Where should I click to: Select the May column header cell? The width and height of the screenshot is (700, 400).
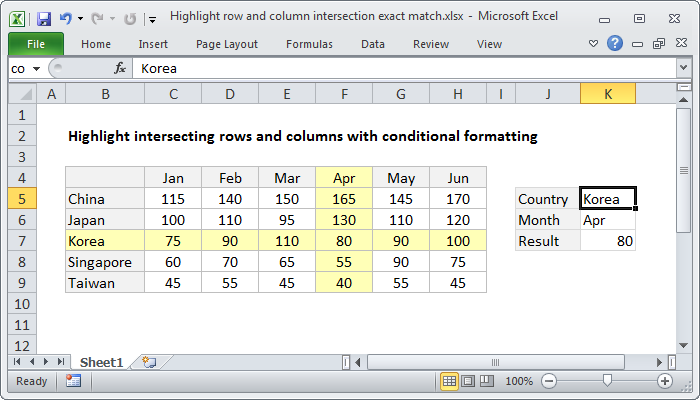[x=401, y=178]
